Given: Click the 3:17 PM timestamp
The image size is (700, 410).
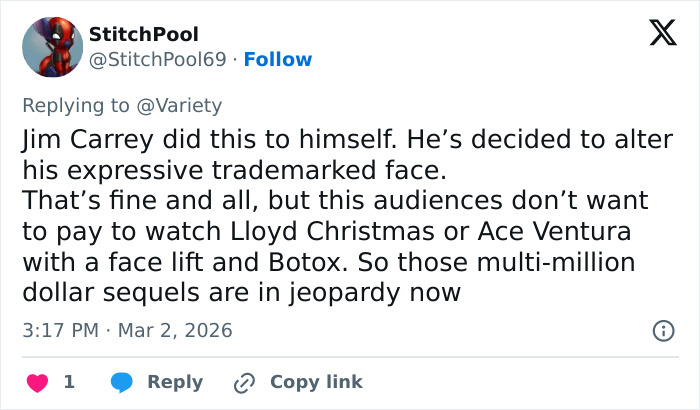Looking at the screenshot, I should click(x=61, y=330).
